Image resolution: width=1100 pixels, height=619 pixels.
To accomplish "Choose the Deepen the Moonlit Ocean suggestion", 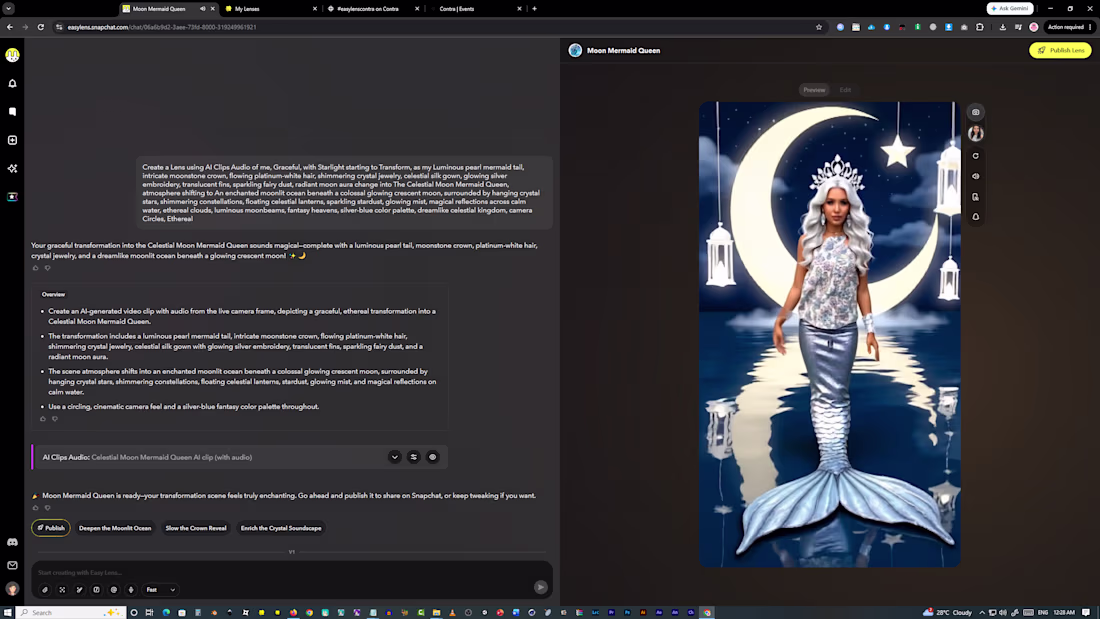I will (115, 528).
